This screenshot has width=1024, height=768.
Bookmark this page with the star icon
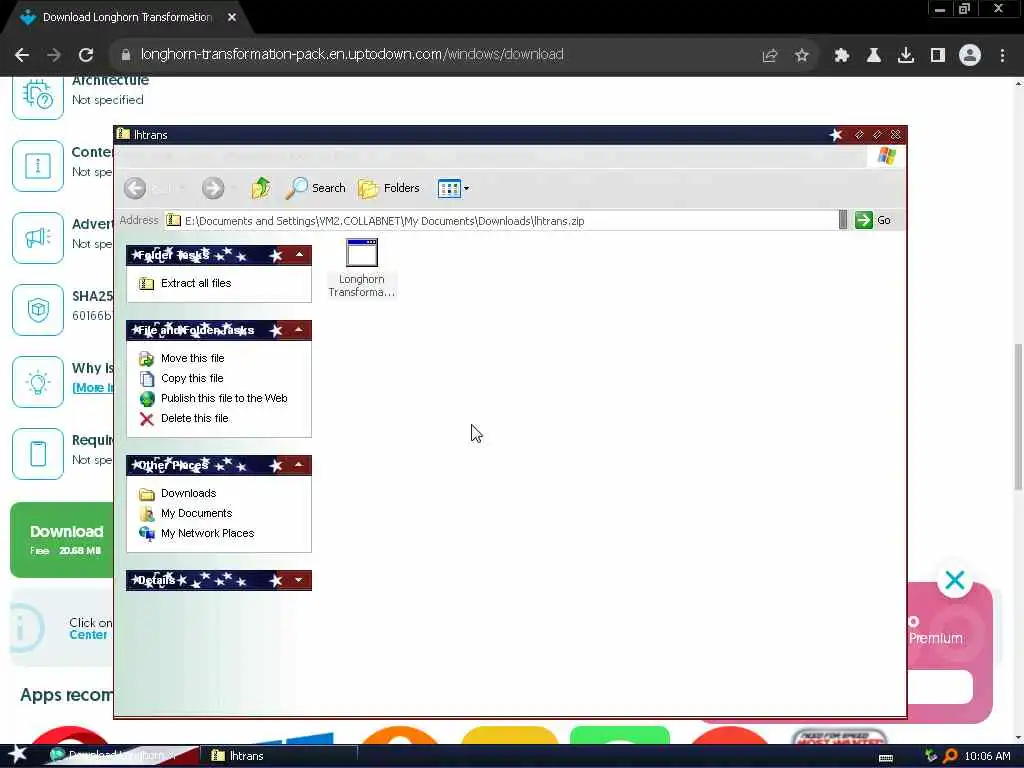[801, 56]
